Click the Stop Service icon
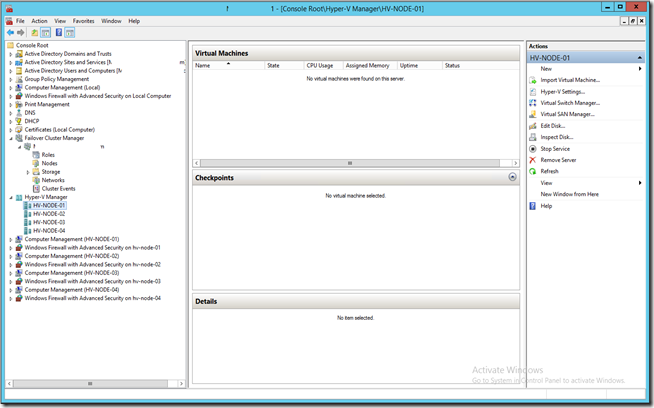654x408 pixels. [x=533, y=149]
